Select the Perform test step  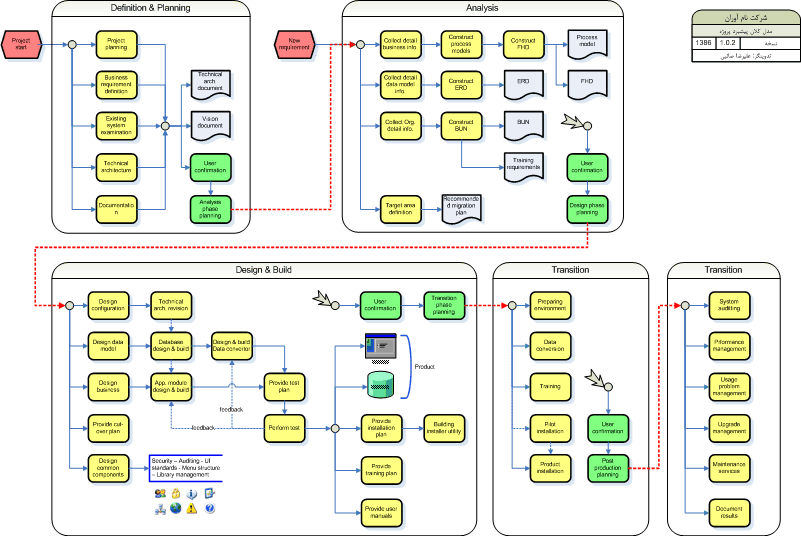(x=284, y=427)
